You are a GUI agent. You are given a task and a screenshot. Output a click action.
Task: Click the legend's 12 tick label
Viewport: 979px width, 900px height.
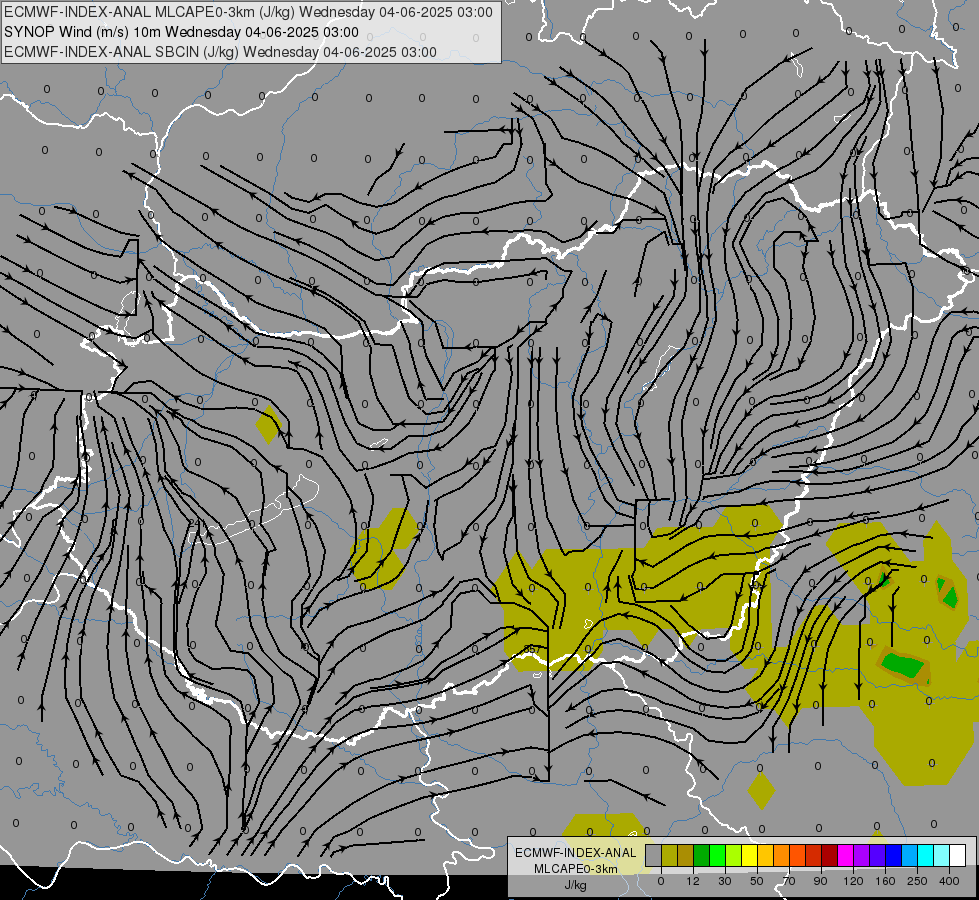coord(692,881)
